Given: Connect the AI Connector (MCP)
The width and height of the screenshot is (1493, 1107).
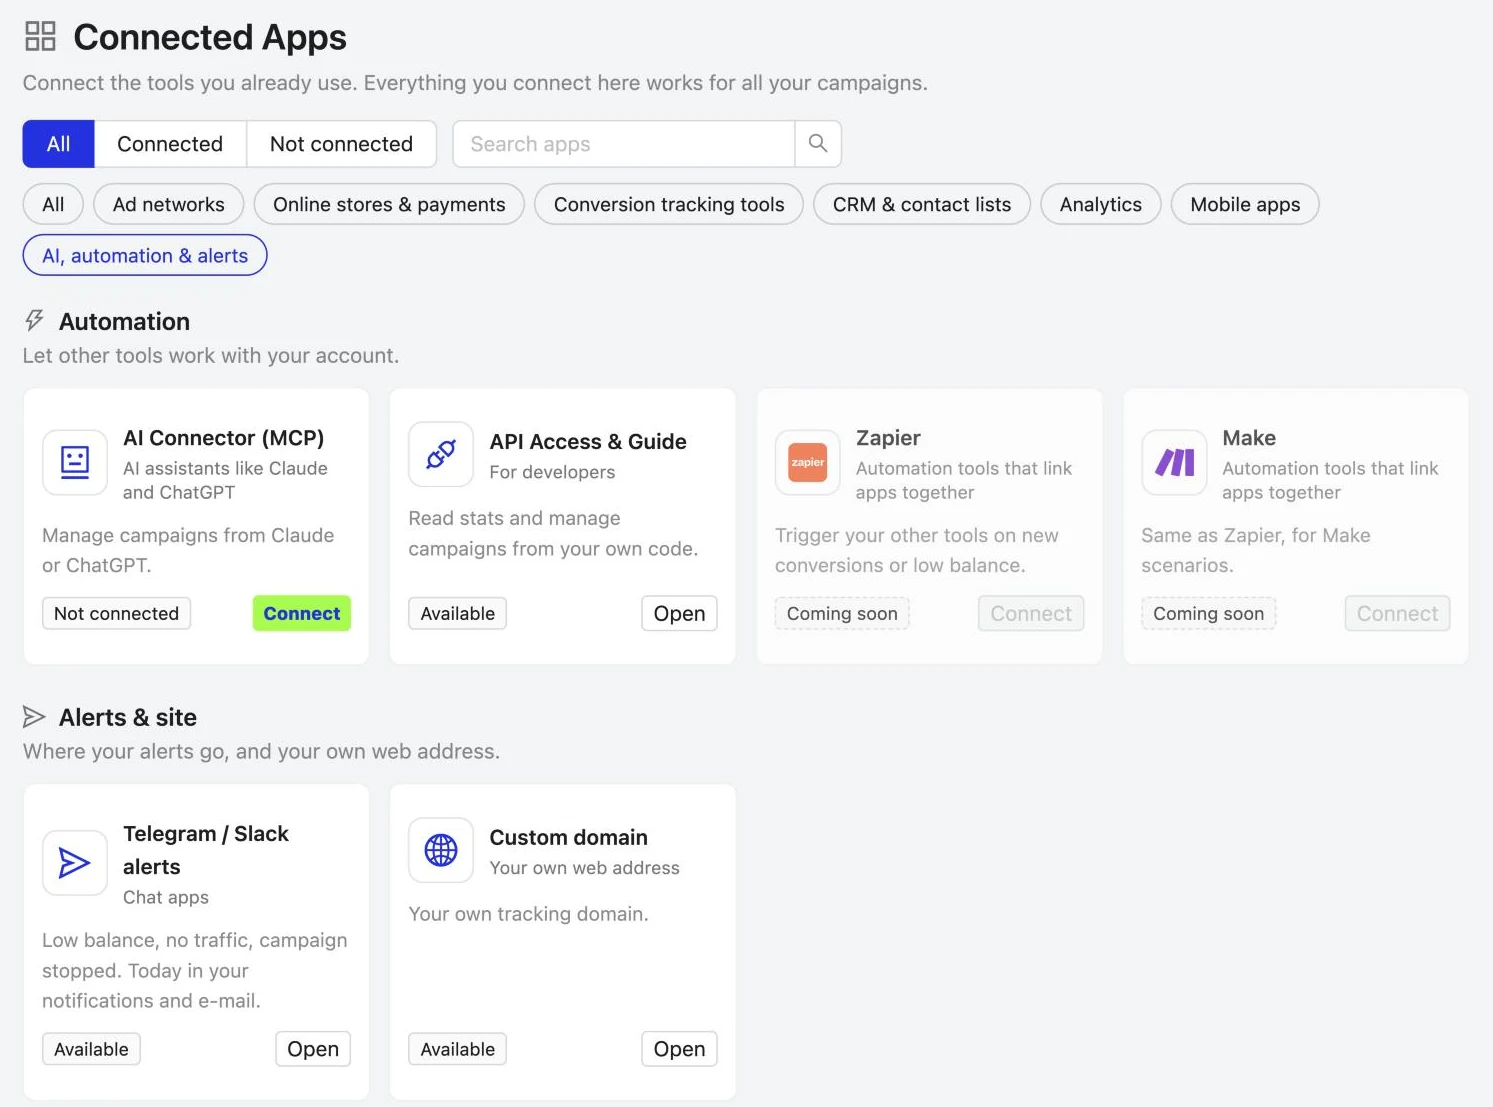Looking at the screenshot, I should tap(302, 613).
